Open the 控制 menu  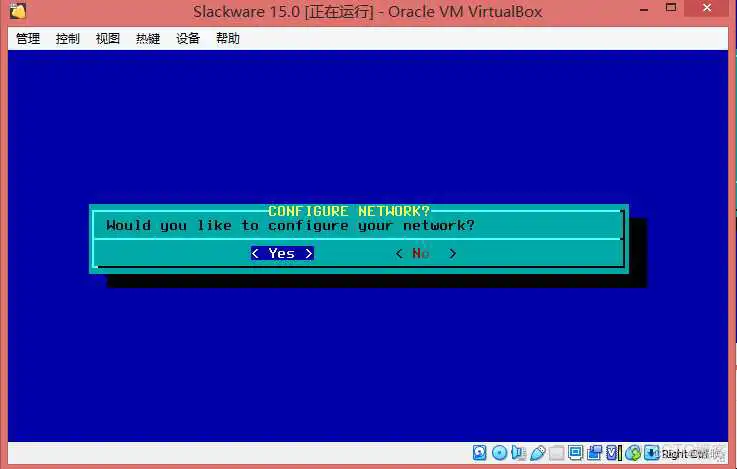coord(68,39)
